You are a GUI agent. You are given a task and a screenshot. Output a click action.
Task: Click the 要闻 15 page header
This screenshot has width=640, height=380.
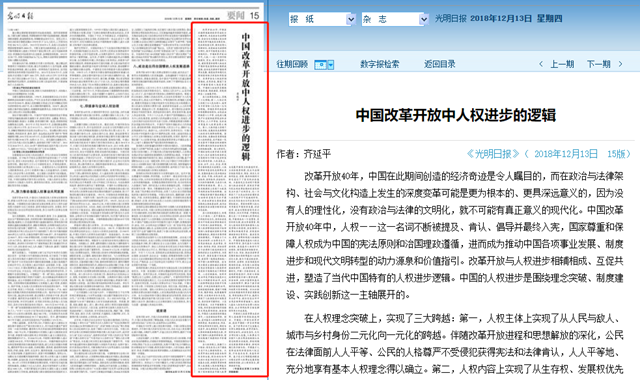click(x=243, y=16)
